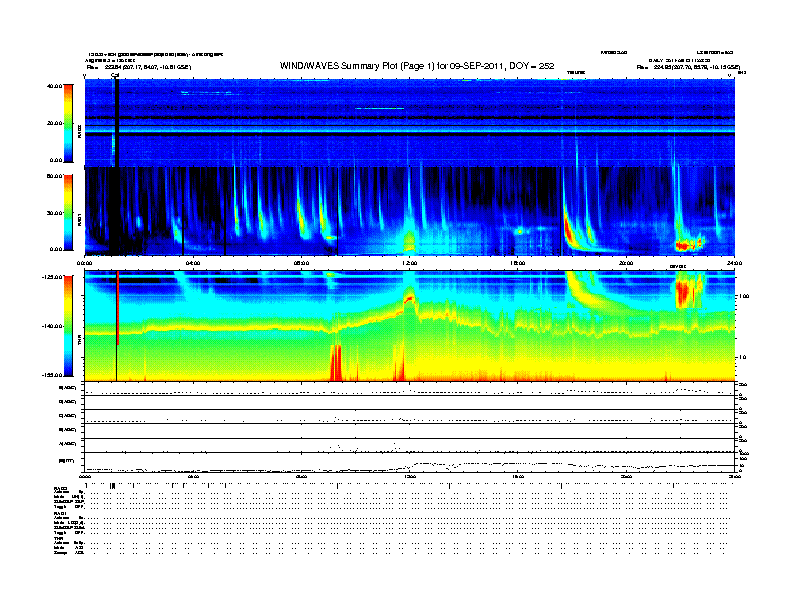Select the 40.00 label on RAD2 color scale
Viewport: 792px width, 612px height.
click(x=54, y=86)
